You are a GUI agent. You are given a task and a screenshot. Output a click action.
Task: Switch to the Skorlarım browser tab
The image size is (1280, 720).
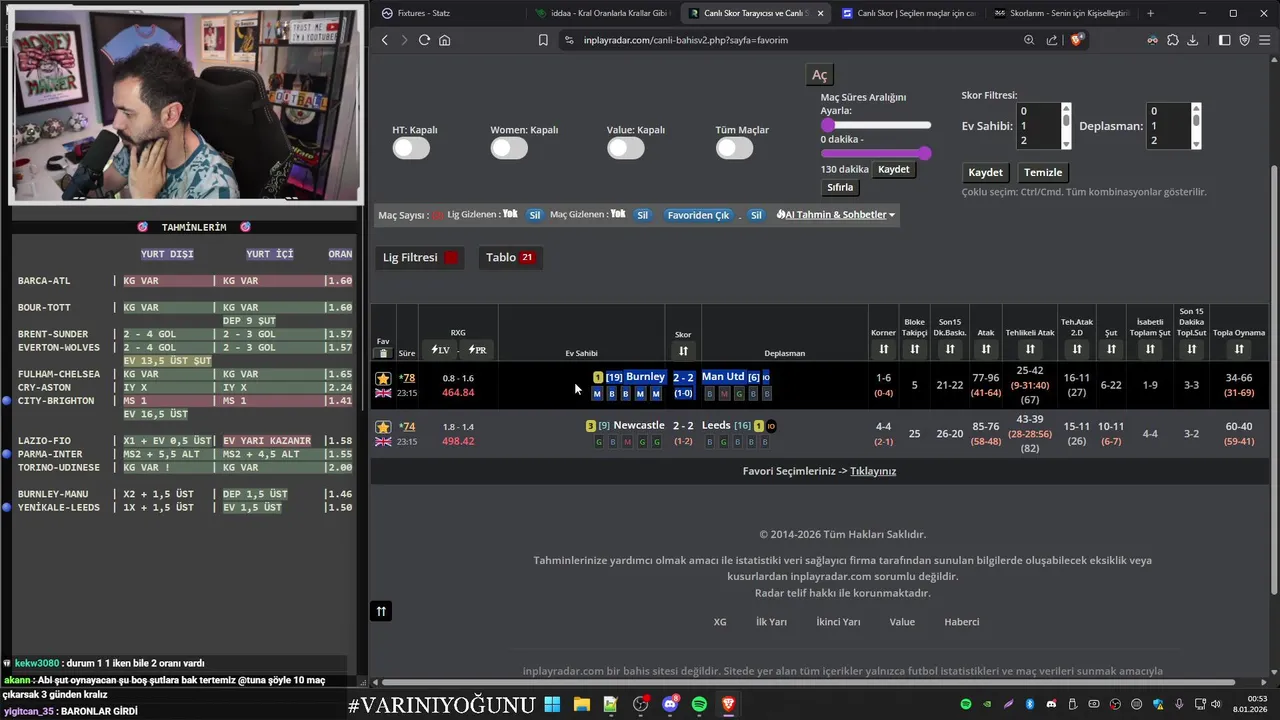[x=1062, y=13]
